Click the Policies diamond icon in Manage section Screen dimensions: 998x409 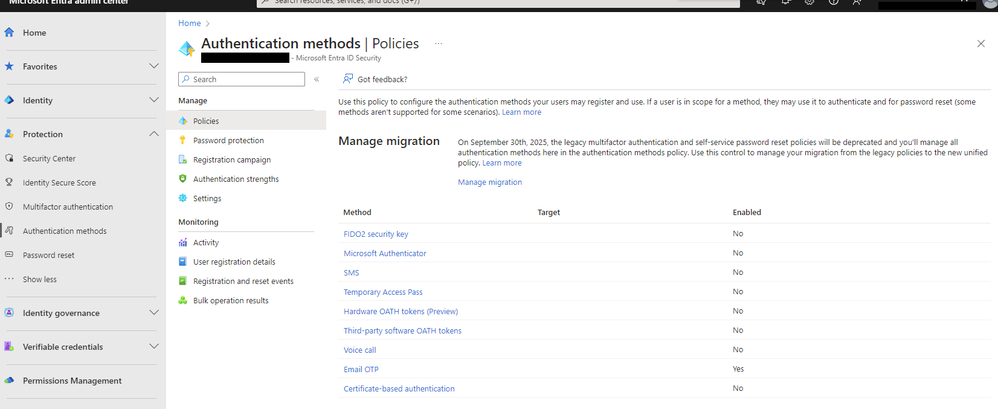[183, 121]
